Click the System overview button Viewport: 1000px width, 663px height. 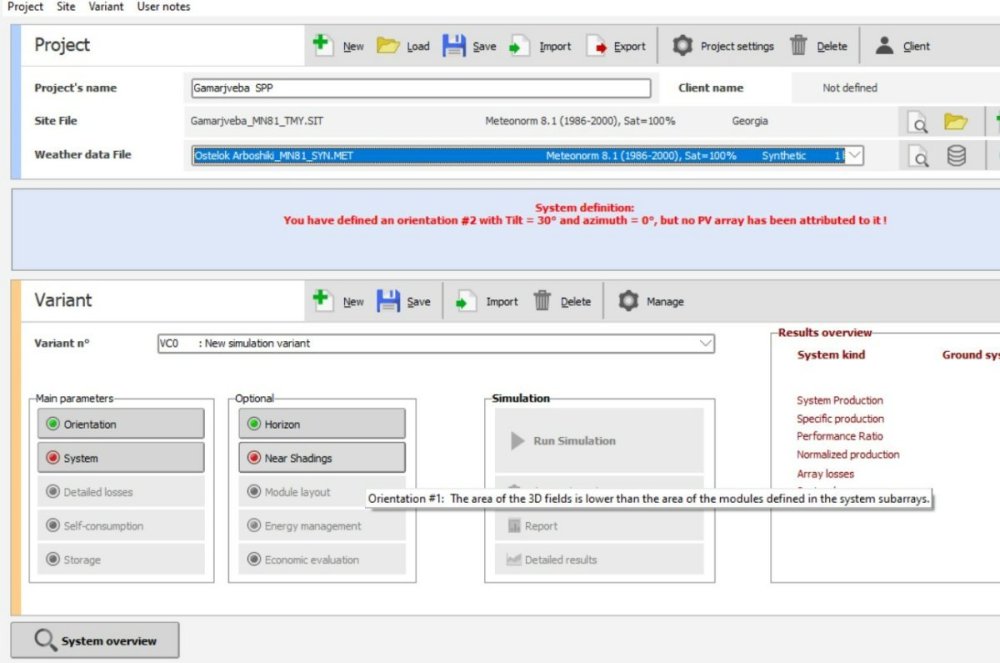[95, 640]
